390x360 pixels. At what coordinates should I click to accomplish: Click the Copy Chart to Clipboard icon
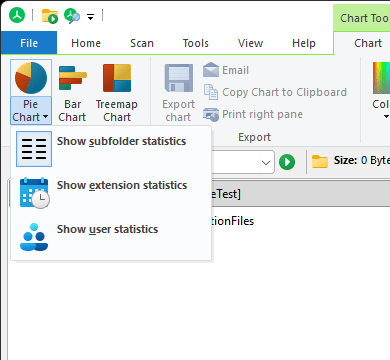click(211, 92)
